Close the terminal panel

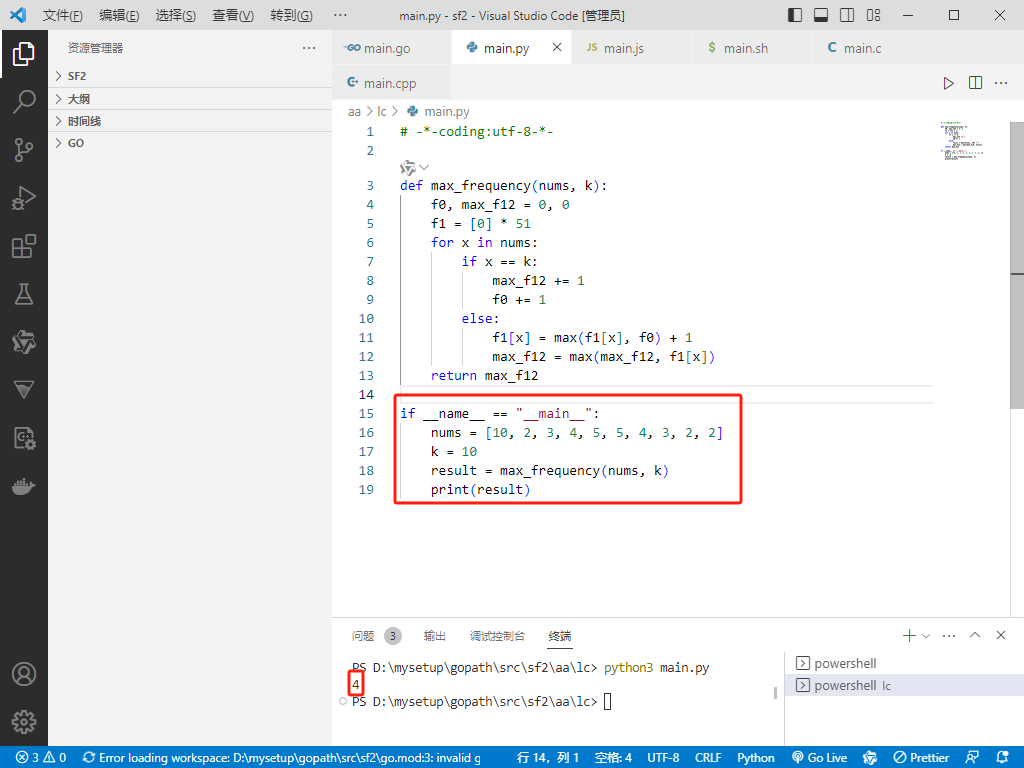point(1000,635)
